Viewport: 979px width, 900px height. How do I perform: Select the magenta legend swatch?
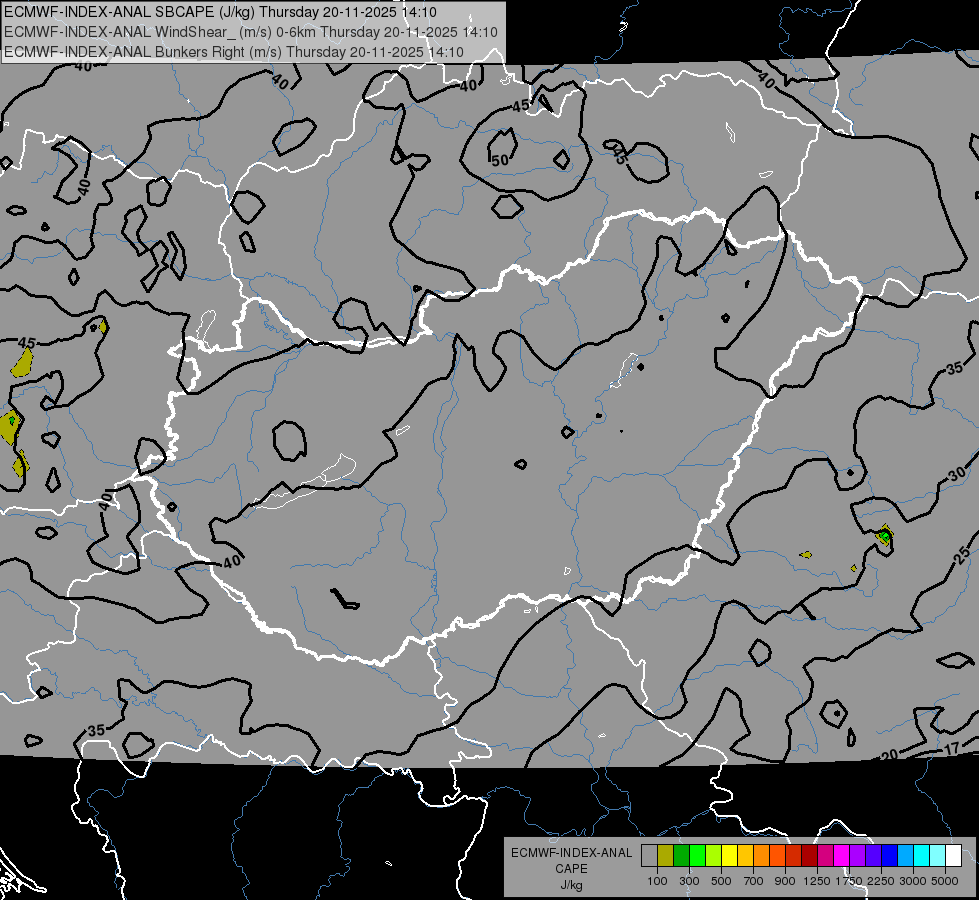[x=842, y=856]
